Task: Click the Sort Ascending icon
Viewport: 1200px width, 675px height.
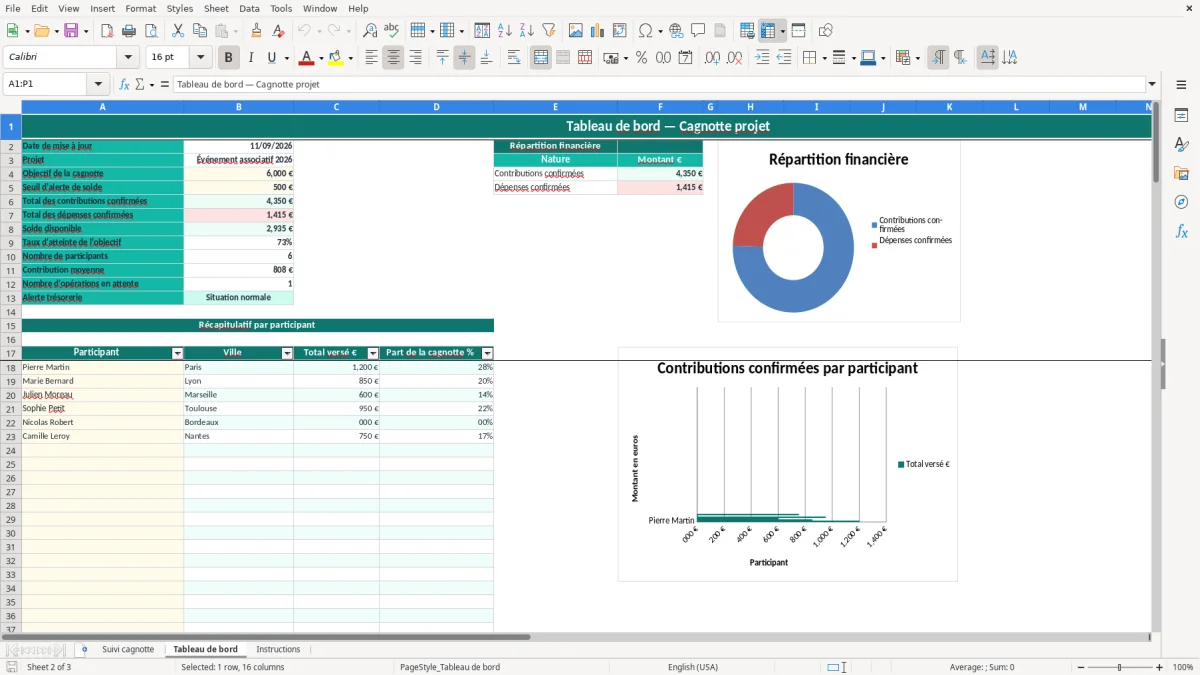Action: point(505,31)
